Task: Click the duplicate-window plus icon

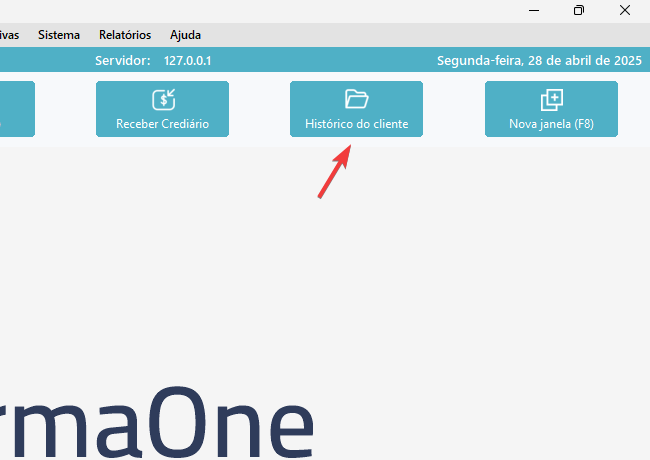Action: coord(552,100)
